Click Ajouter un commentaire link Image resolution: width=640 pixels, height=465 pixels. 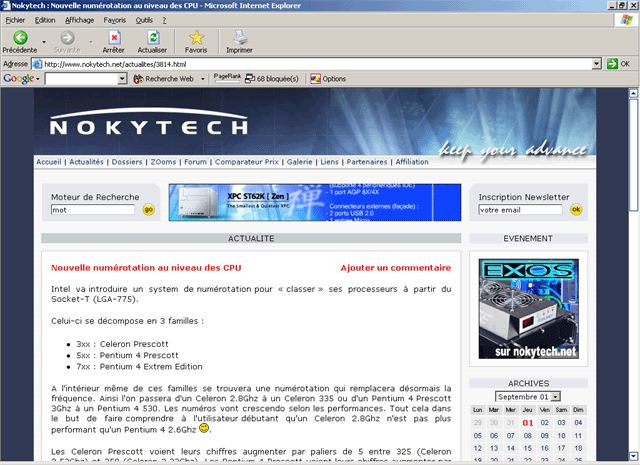tap(396, 268)
